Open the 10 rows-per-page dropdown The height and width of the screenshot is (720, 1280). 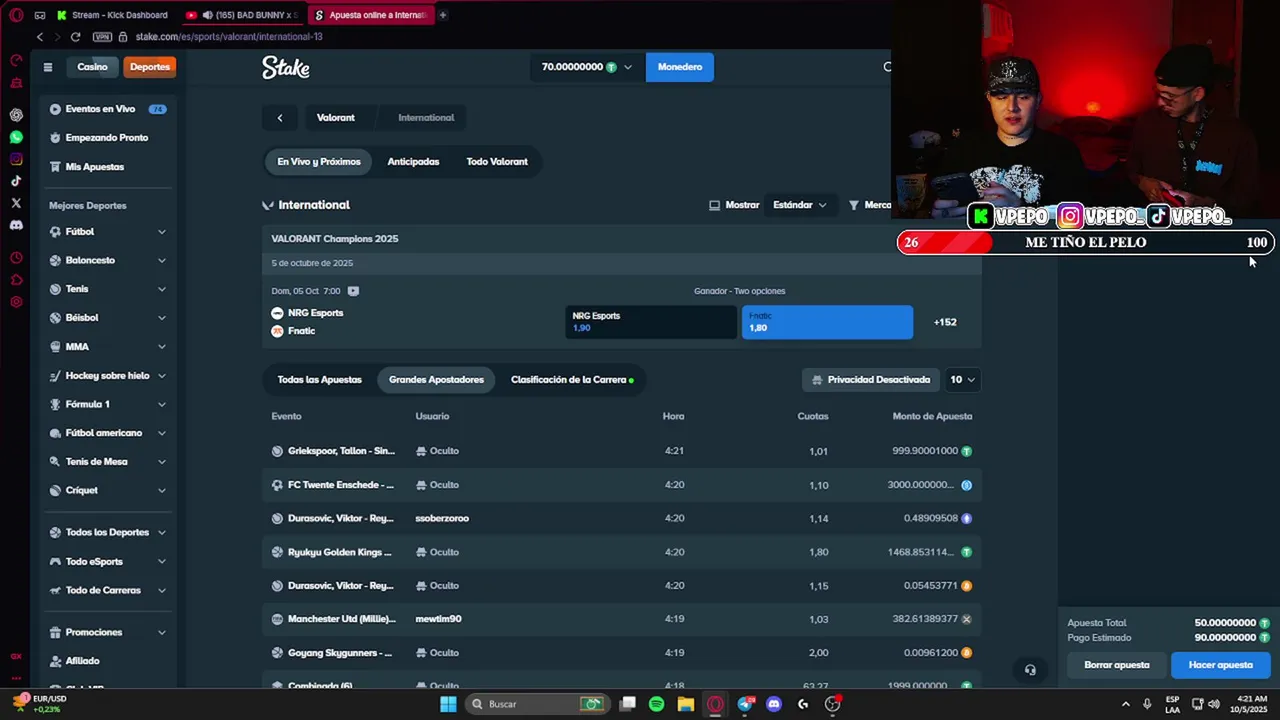(x=962, y=380)
